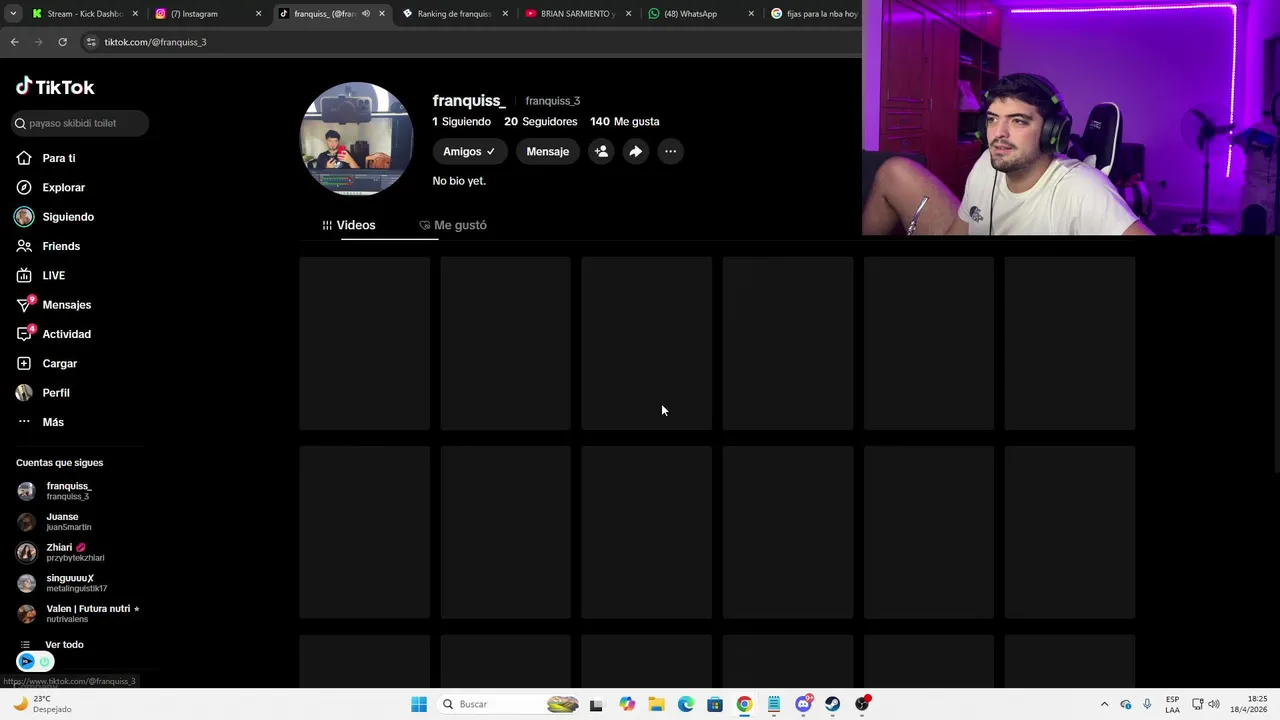Open the LIVE section
Screen dimensions: 1280x720
41,275
